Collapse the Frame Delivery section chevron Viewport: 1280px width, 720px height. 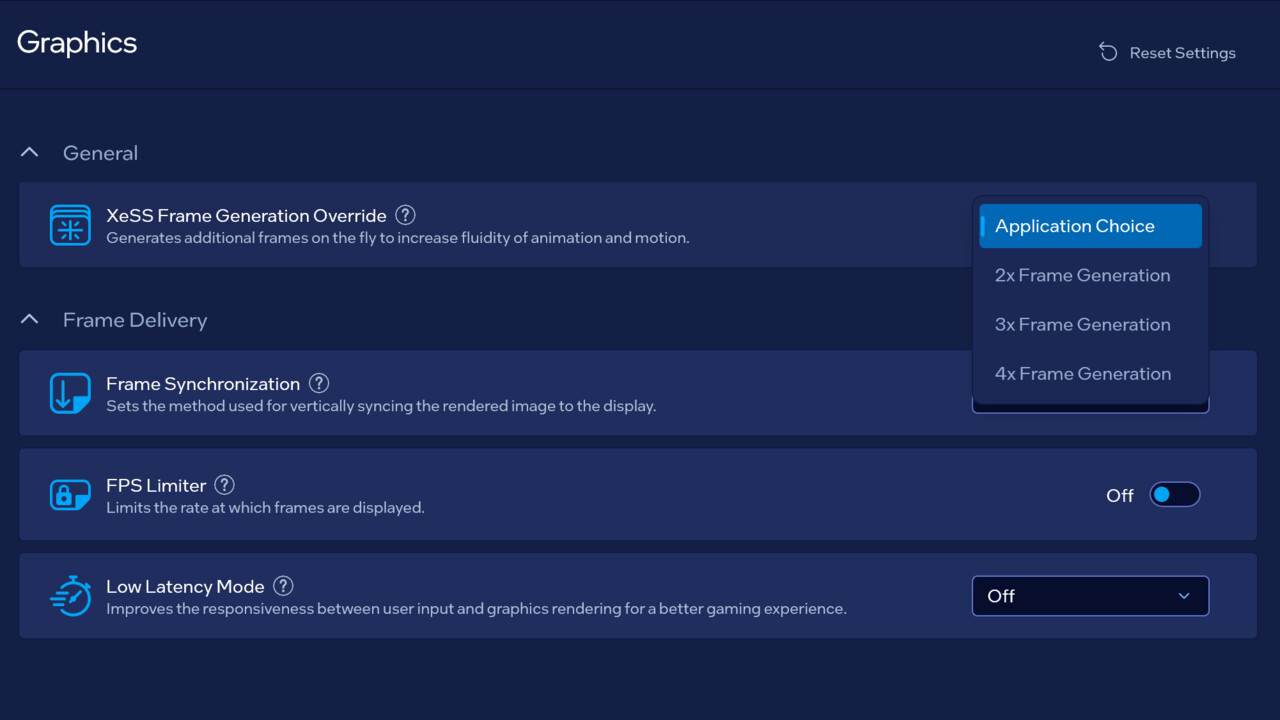pyautogui.click(x=30, y=320)
